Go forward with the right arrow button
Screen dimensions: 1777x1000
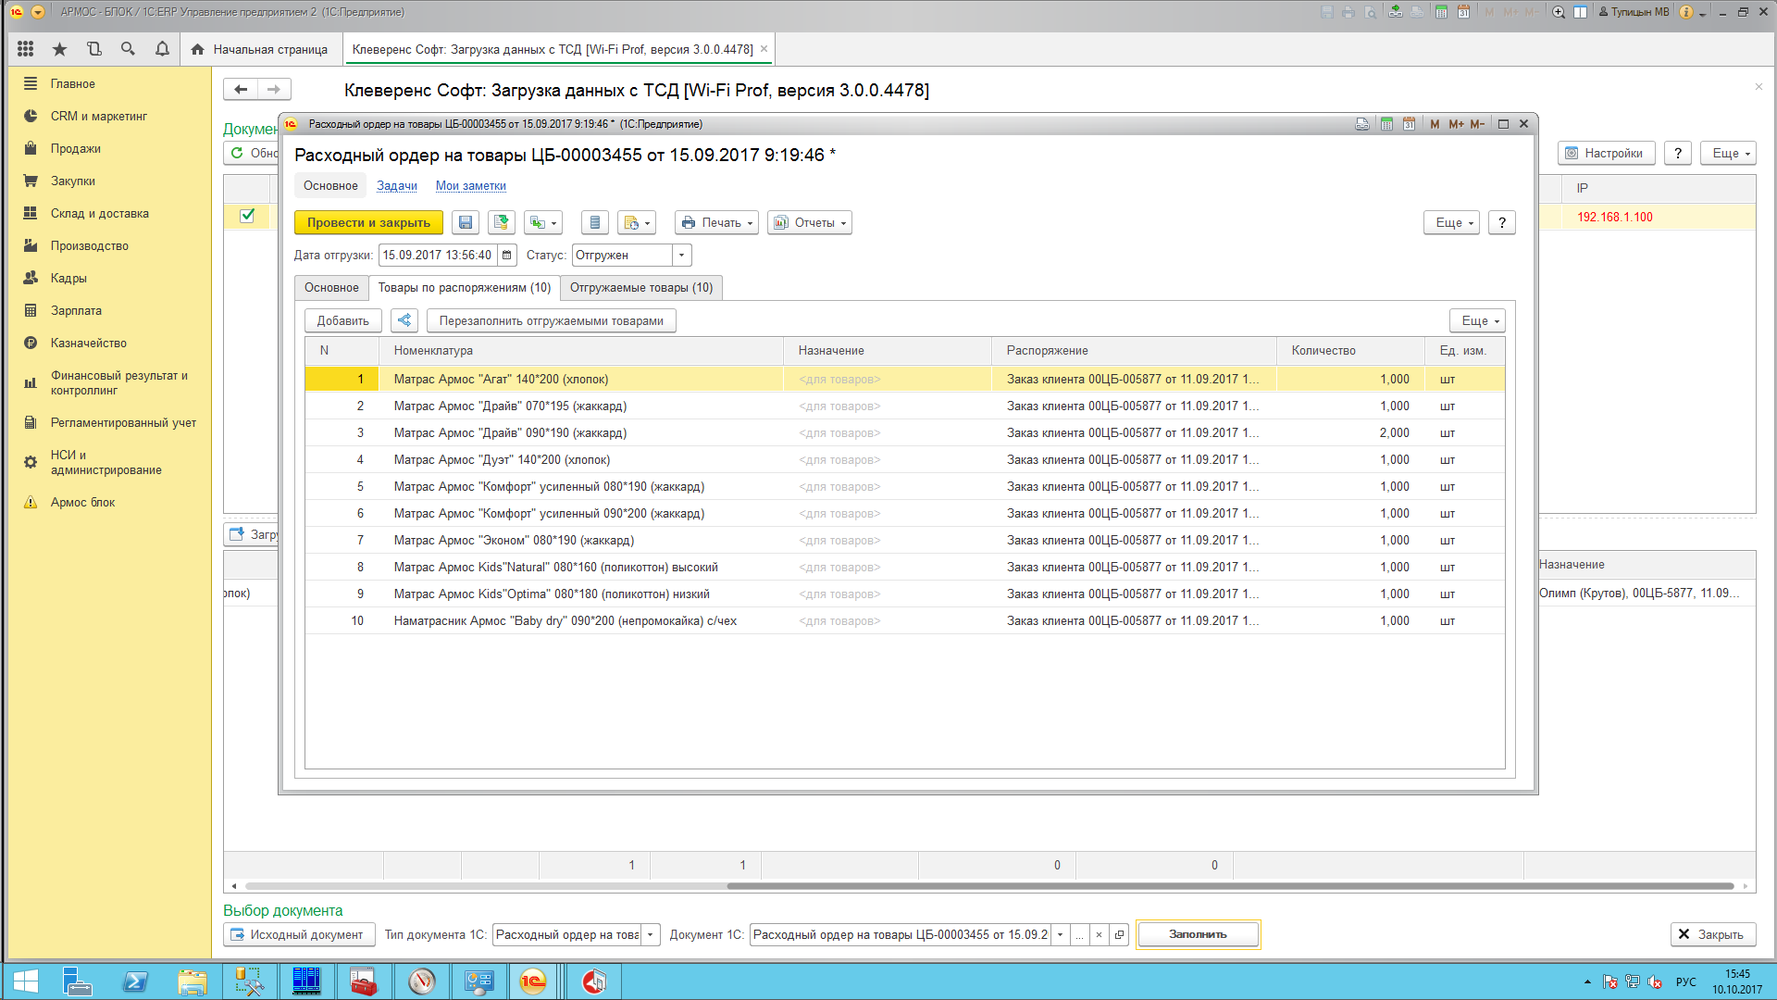point(274,89)
